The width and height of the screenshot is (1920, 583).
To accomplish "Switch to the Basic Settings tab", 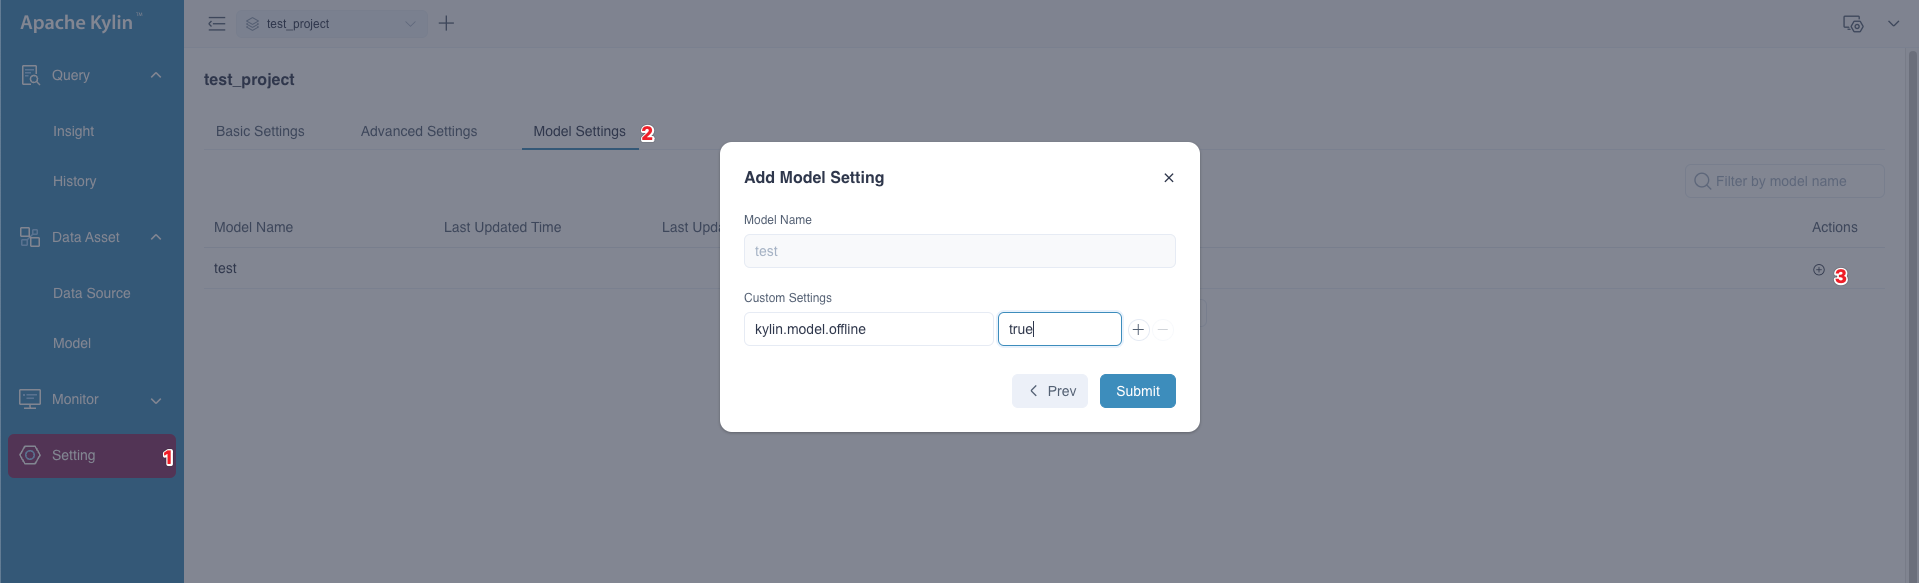I will point(260,131).
